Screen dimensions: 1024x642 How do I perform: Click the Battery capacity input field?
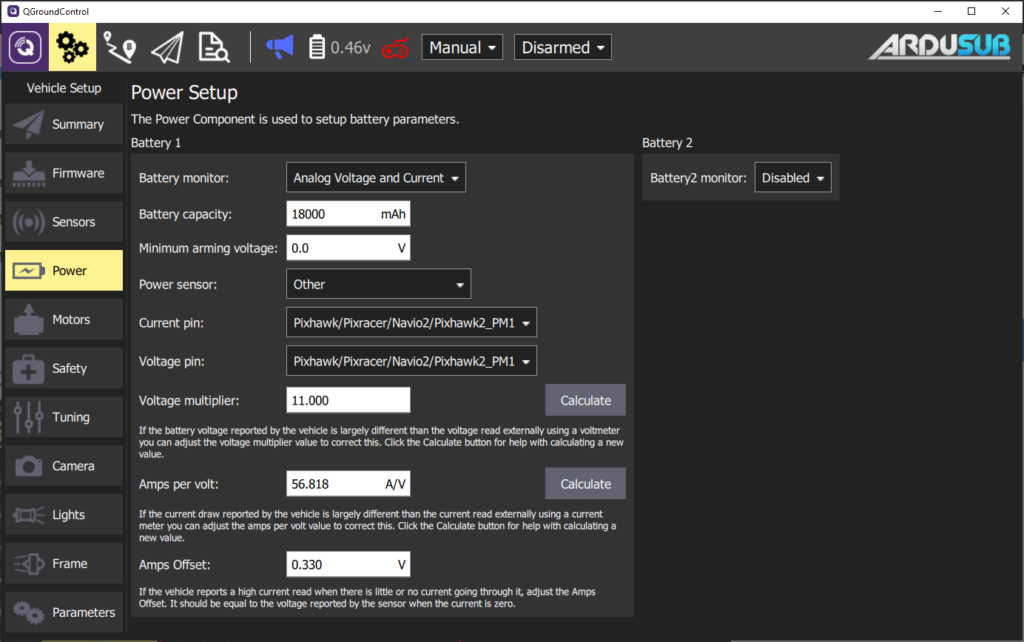[347, 213]
